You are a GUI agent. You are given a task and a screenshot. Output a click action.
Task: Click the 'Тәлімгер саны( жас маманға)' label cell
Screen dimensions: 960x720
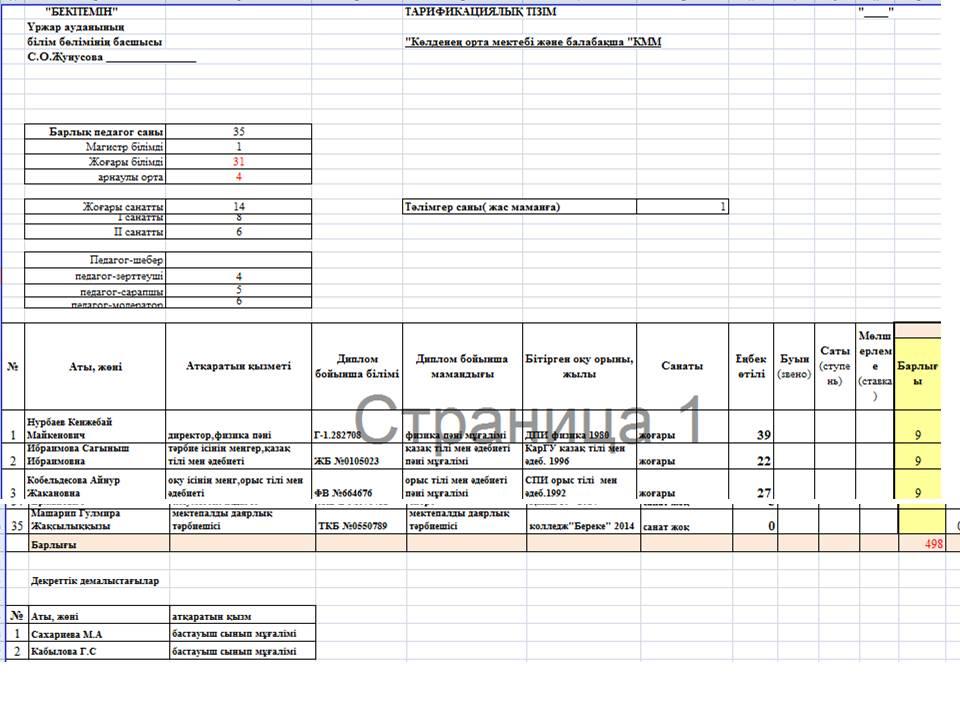click(519, 207)
